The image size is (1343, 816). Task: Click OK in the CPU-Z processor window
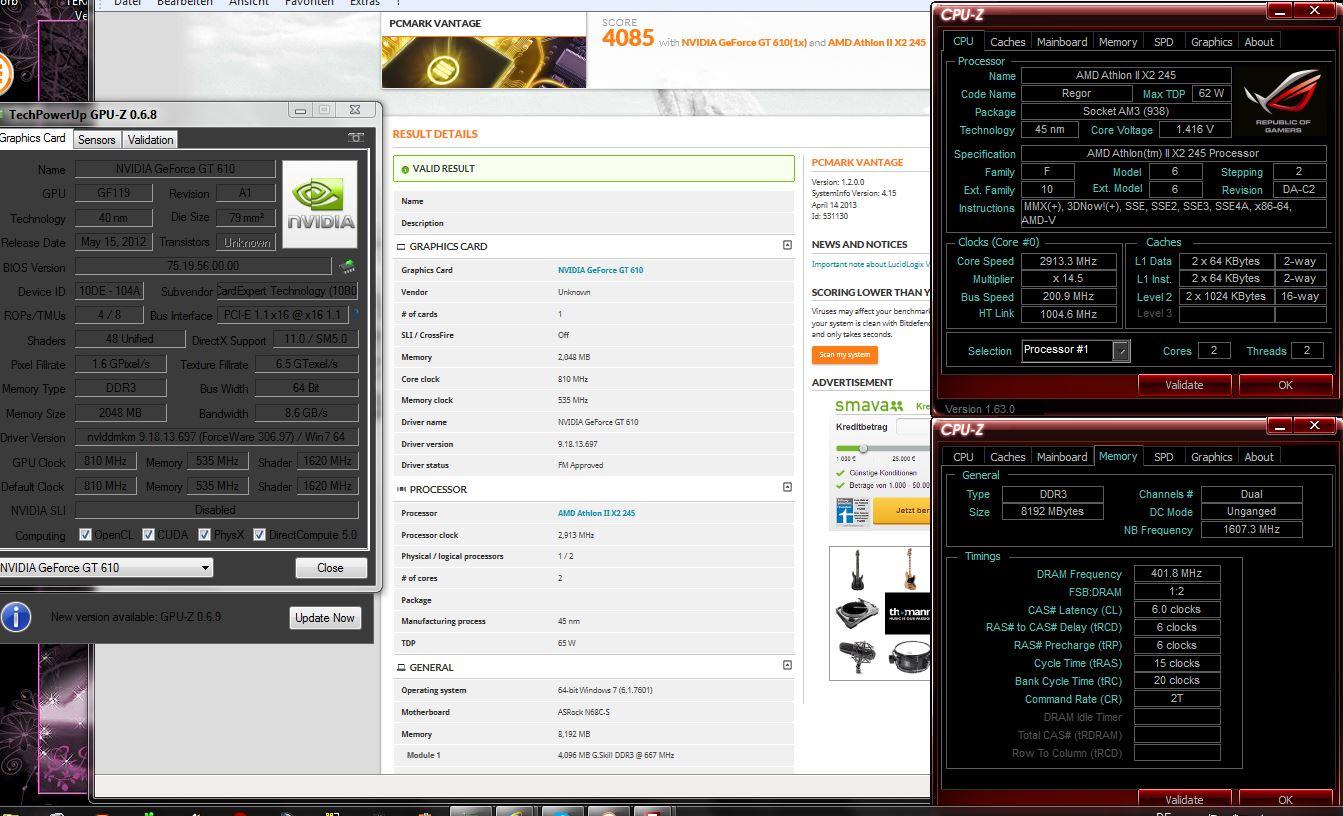(1285, 385)
